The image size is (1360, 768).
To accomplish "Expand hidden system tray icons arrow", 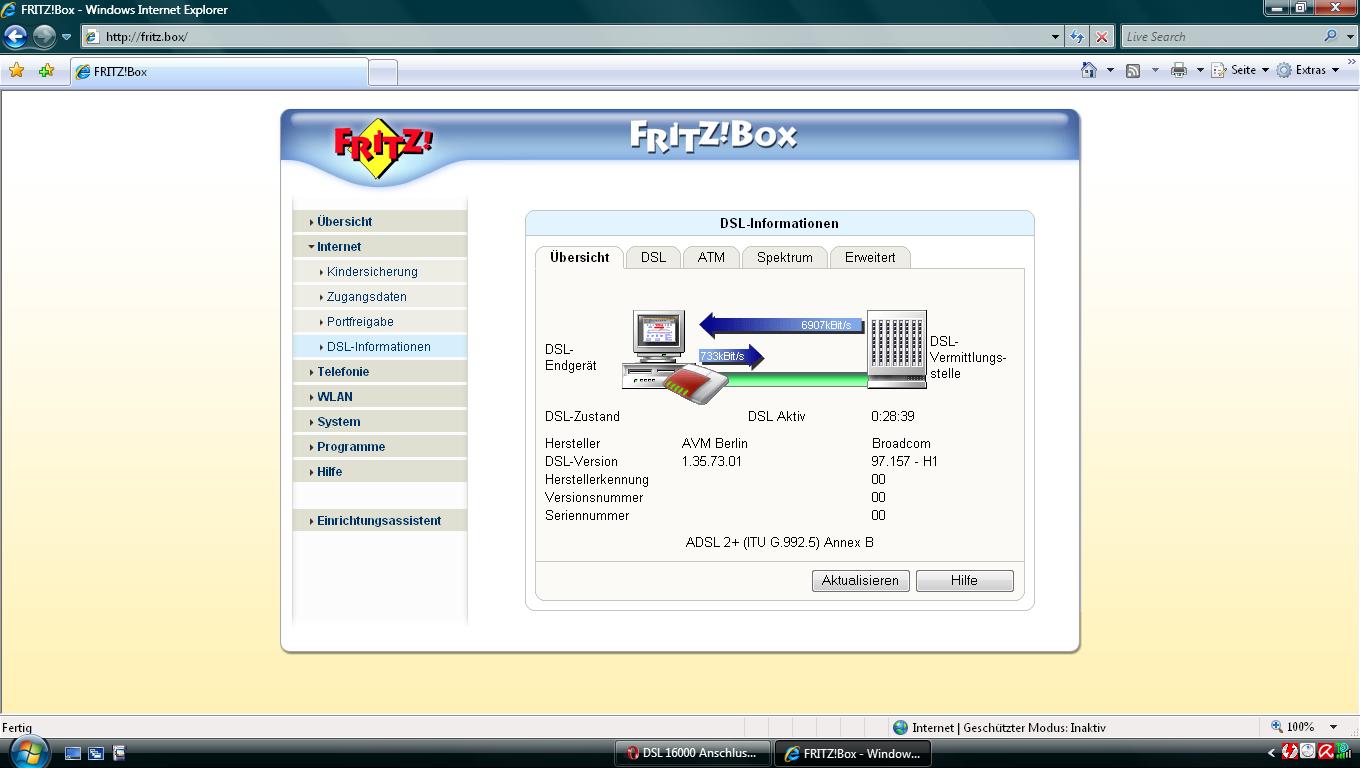I will click(1272, 753).
